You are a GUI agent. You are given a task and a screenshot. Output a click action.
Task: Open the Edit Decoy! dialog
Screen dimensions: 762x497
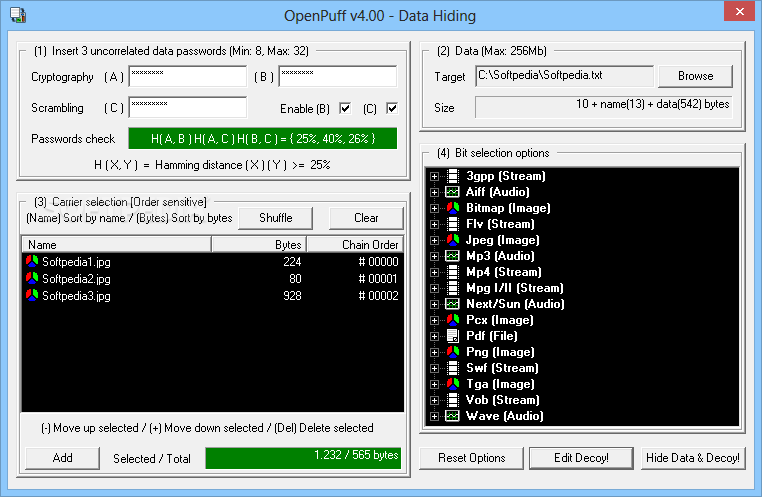[581, 458]
